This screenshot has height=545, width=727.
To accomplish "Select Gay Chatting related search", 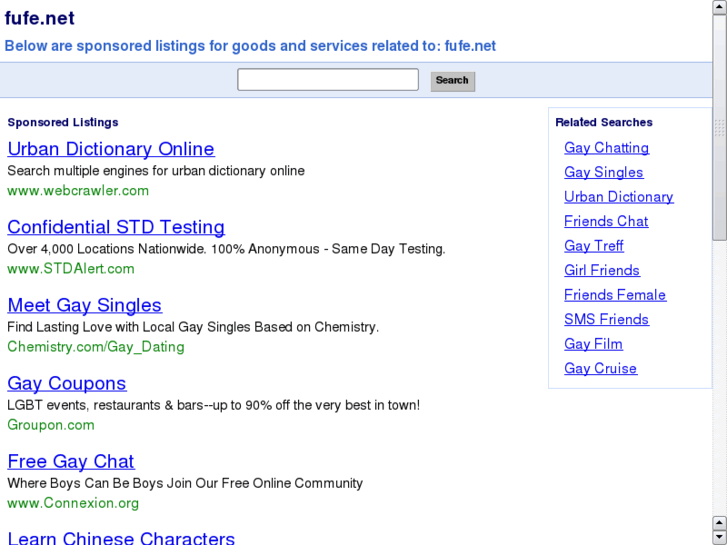I will point(606,148).
